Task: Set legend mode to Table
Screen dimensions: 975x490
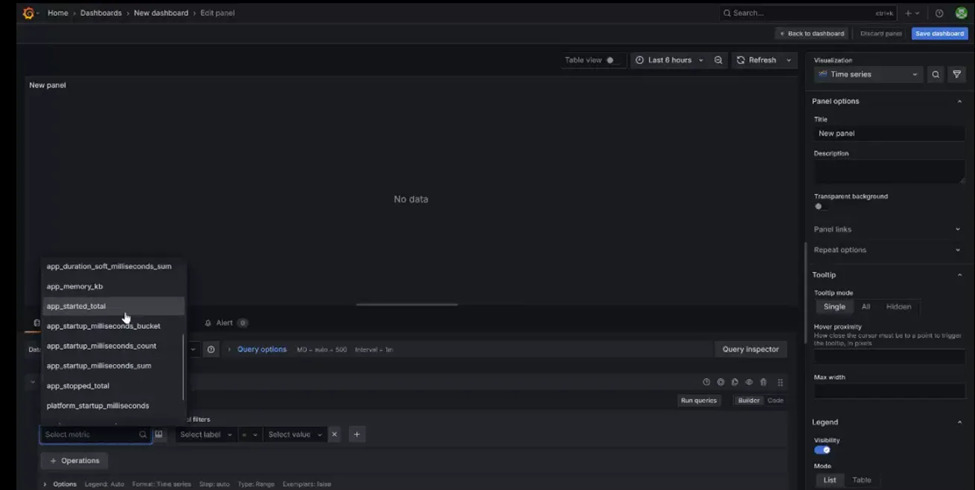Action: [x=861, y=480]
